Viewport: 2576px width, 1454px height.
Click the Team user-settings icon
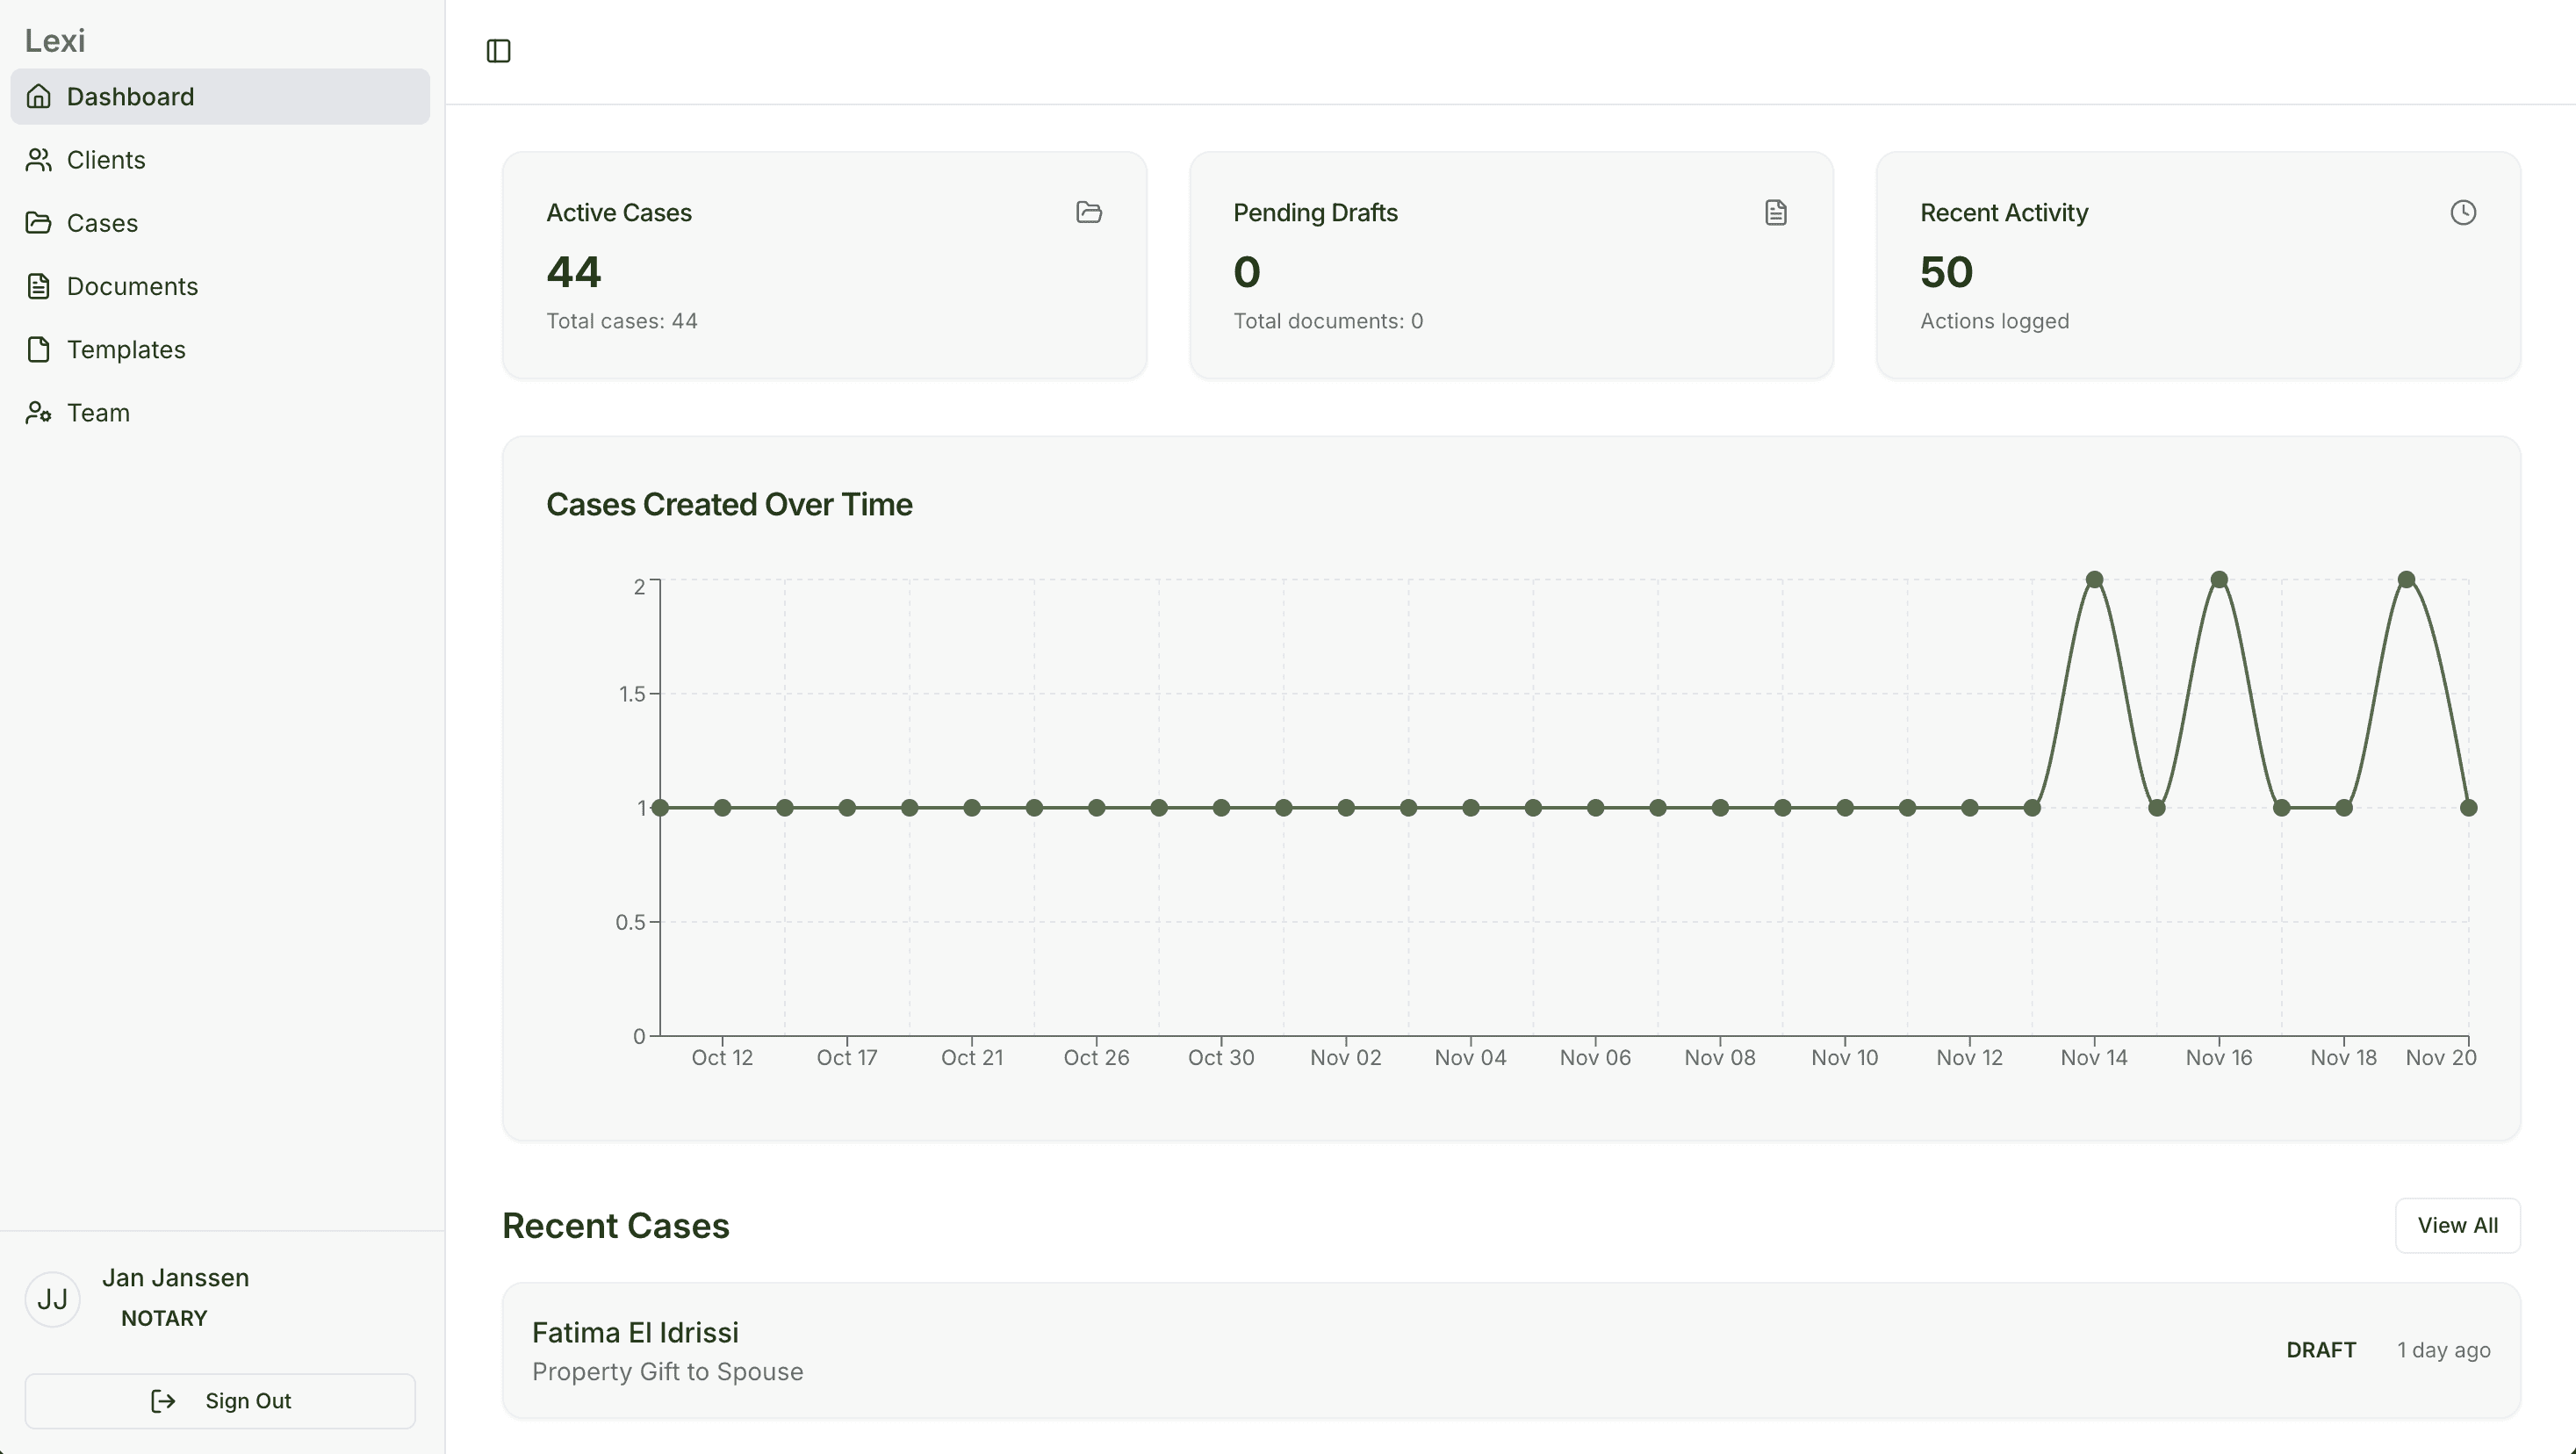pos(39,413)
